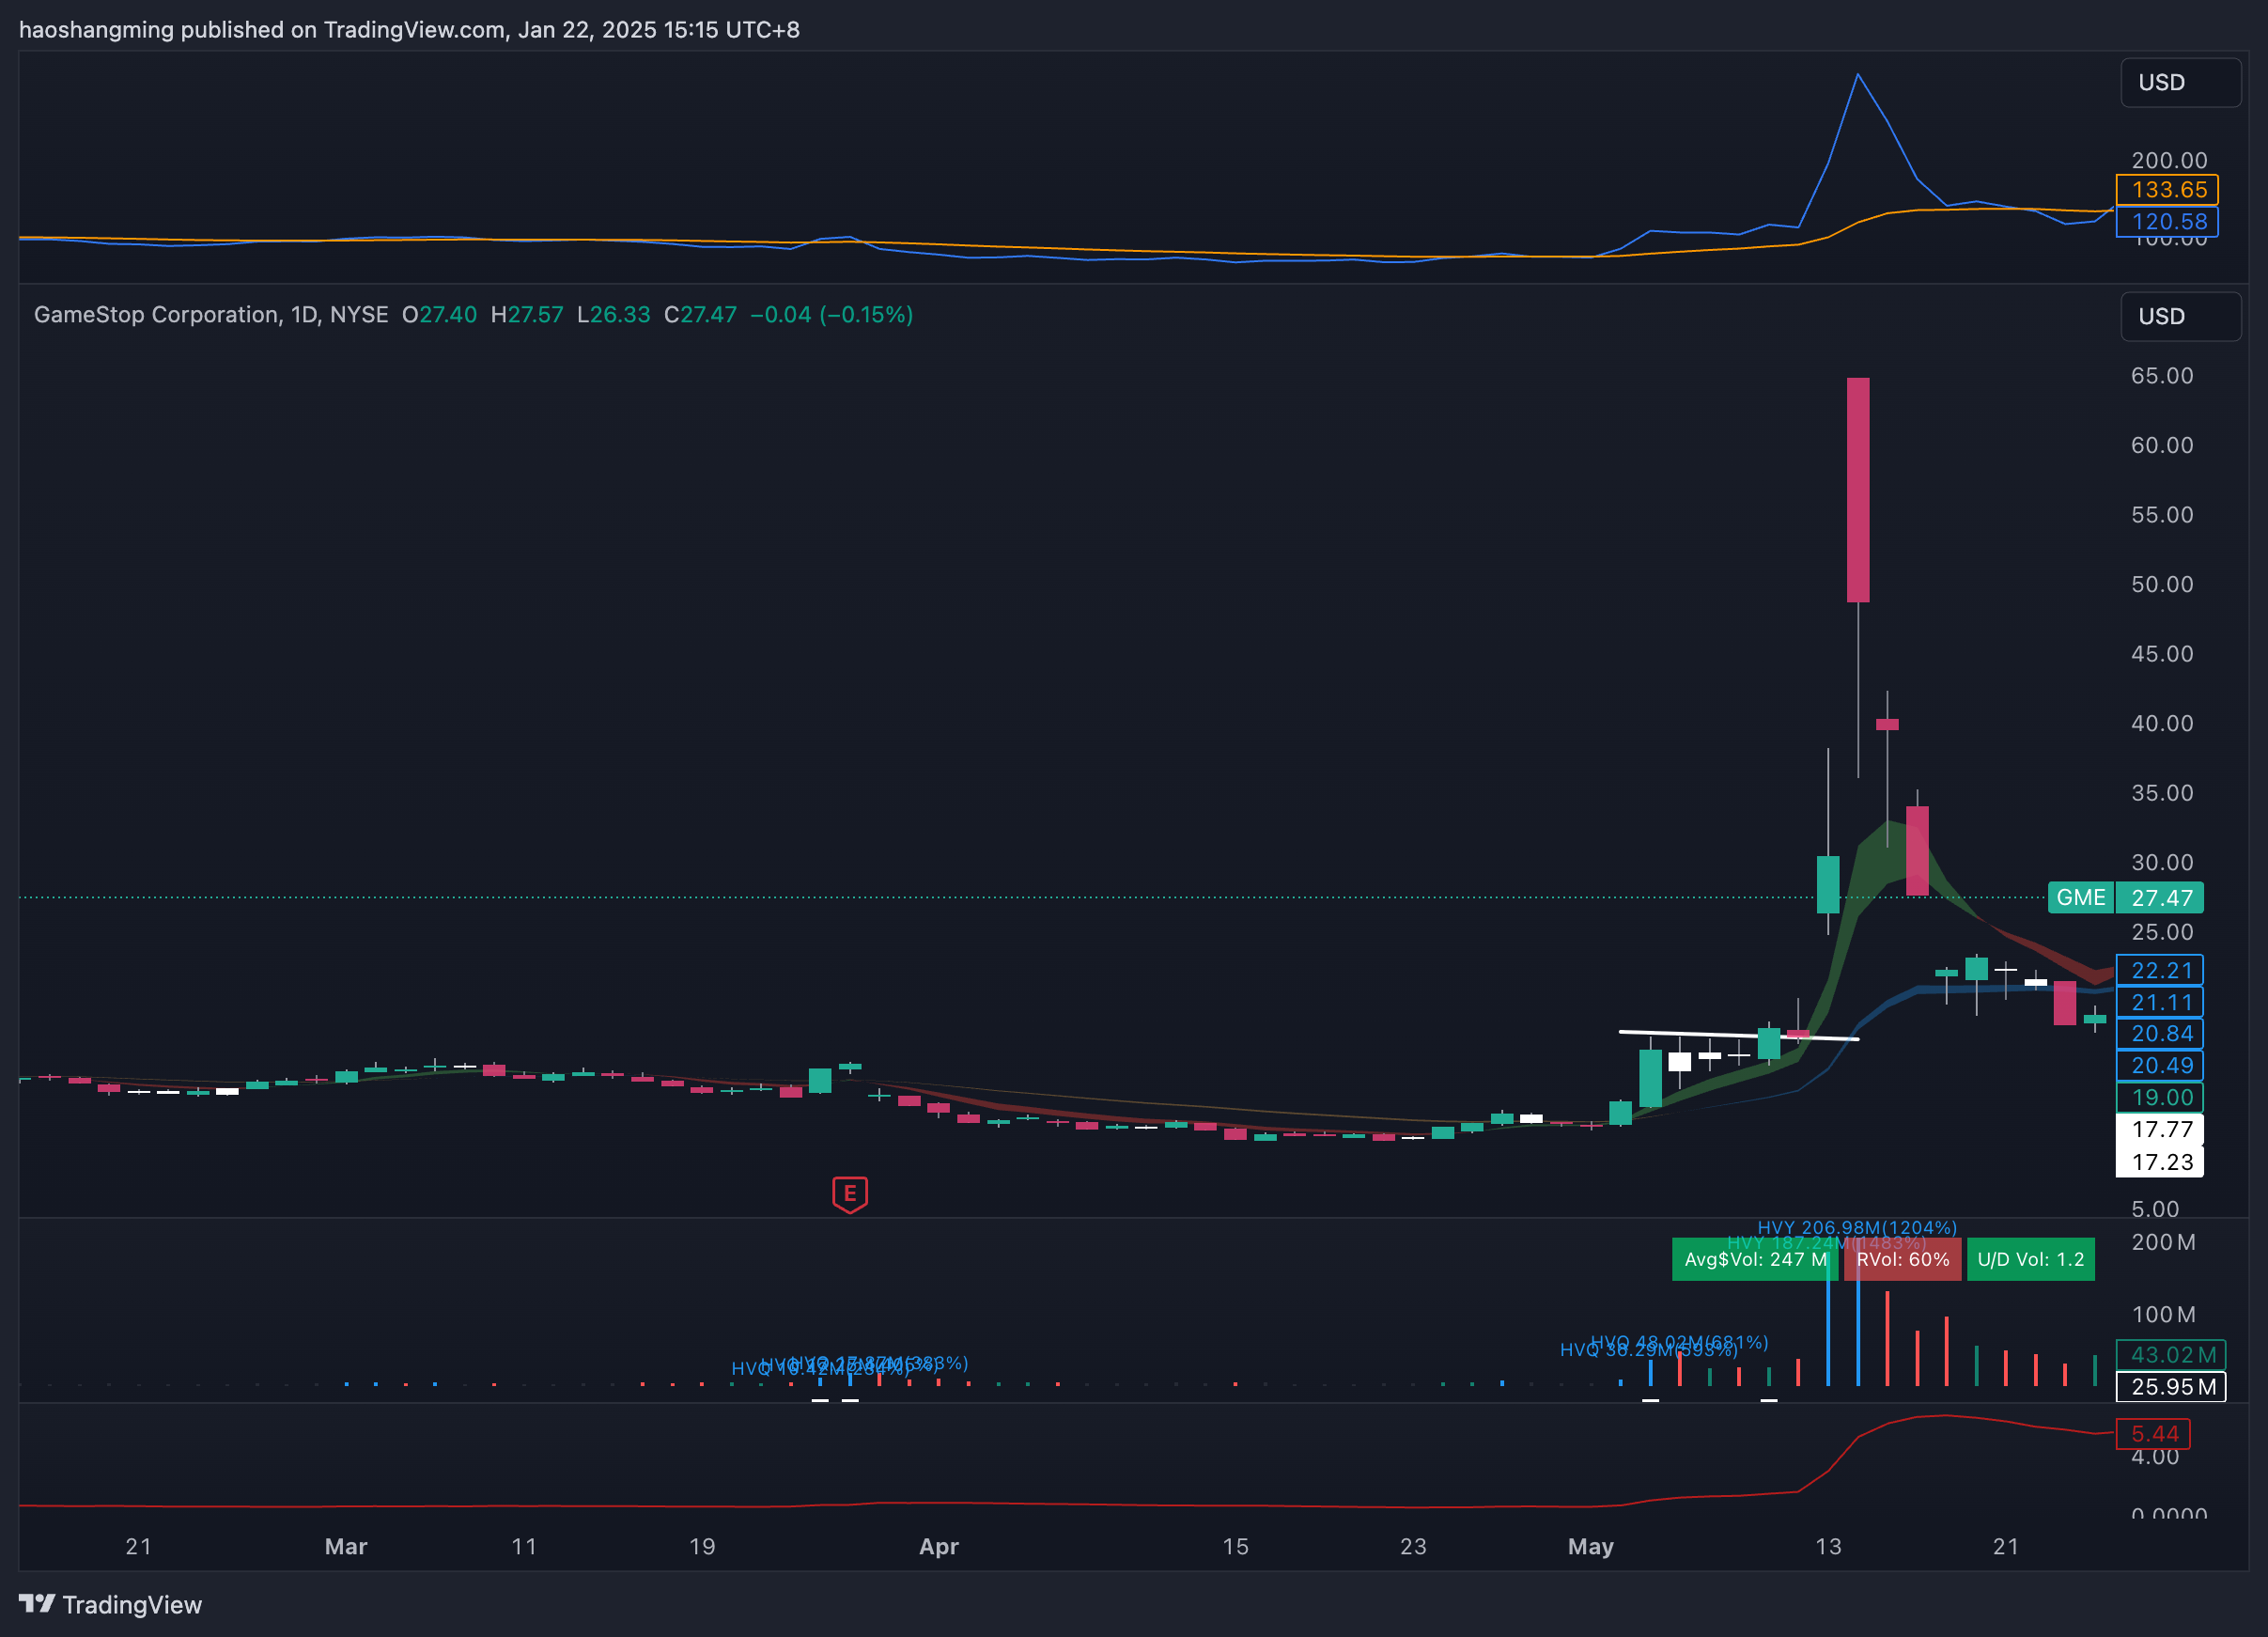The height and width of the screenshot is (1637, 2268).
Task: Click the U/D Vol: 1.2 badge
Action: (x=2029, y=1259)
